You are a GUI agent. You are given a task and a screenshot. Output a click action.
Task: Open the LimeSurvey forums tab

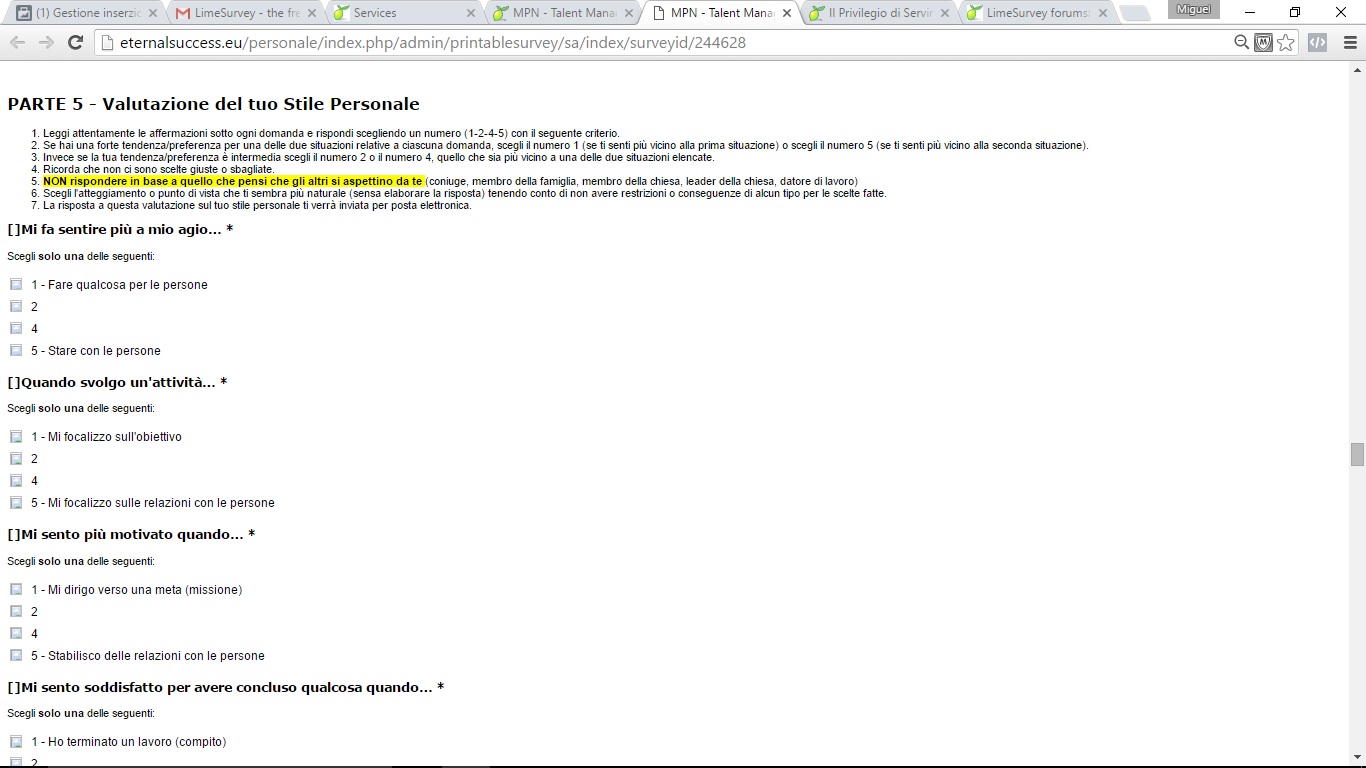point(1036,13)
